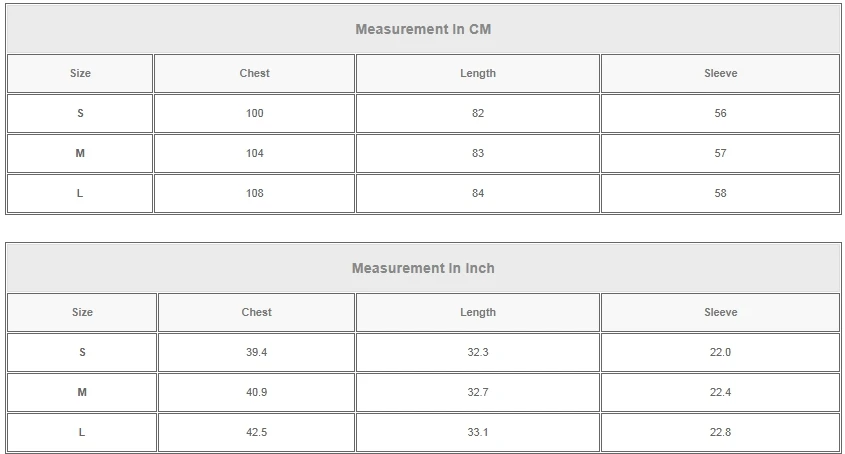
Task: Select the length value 33.1 cell
Action: (478, 433)
